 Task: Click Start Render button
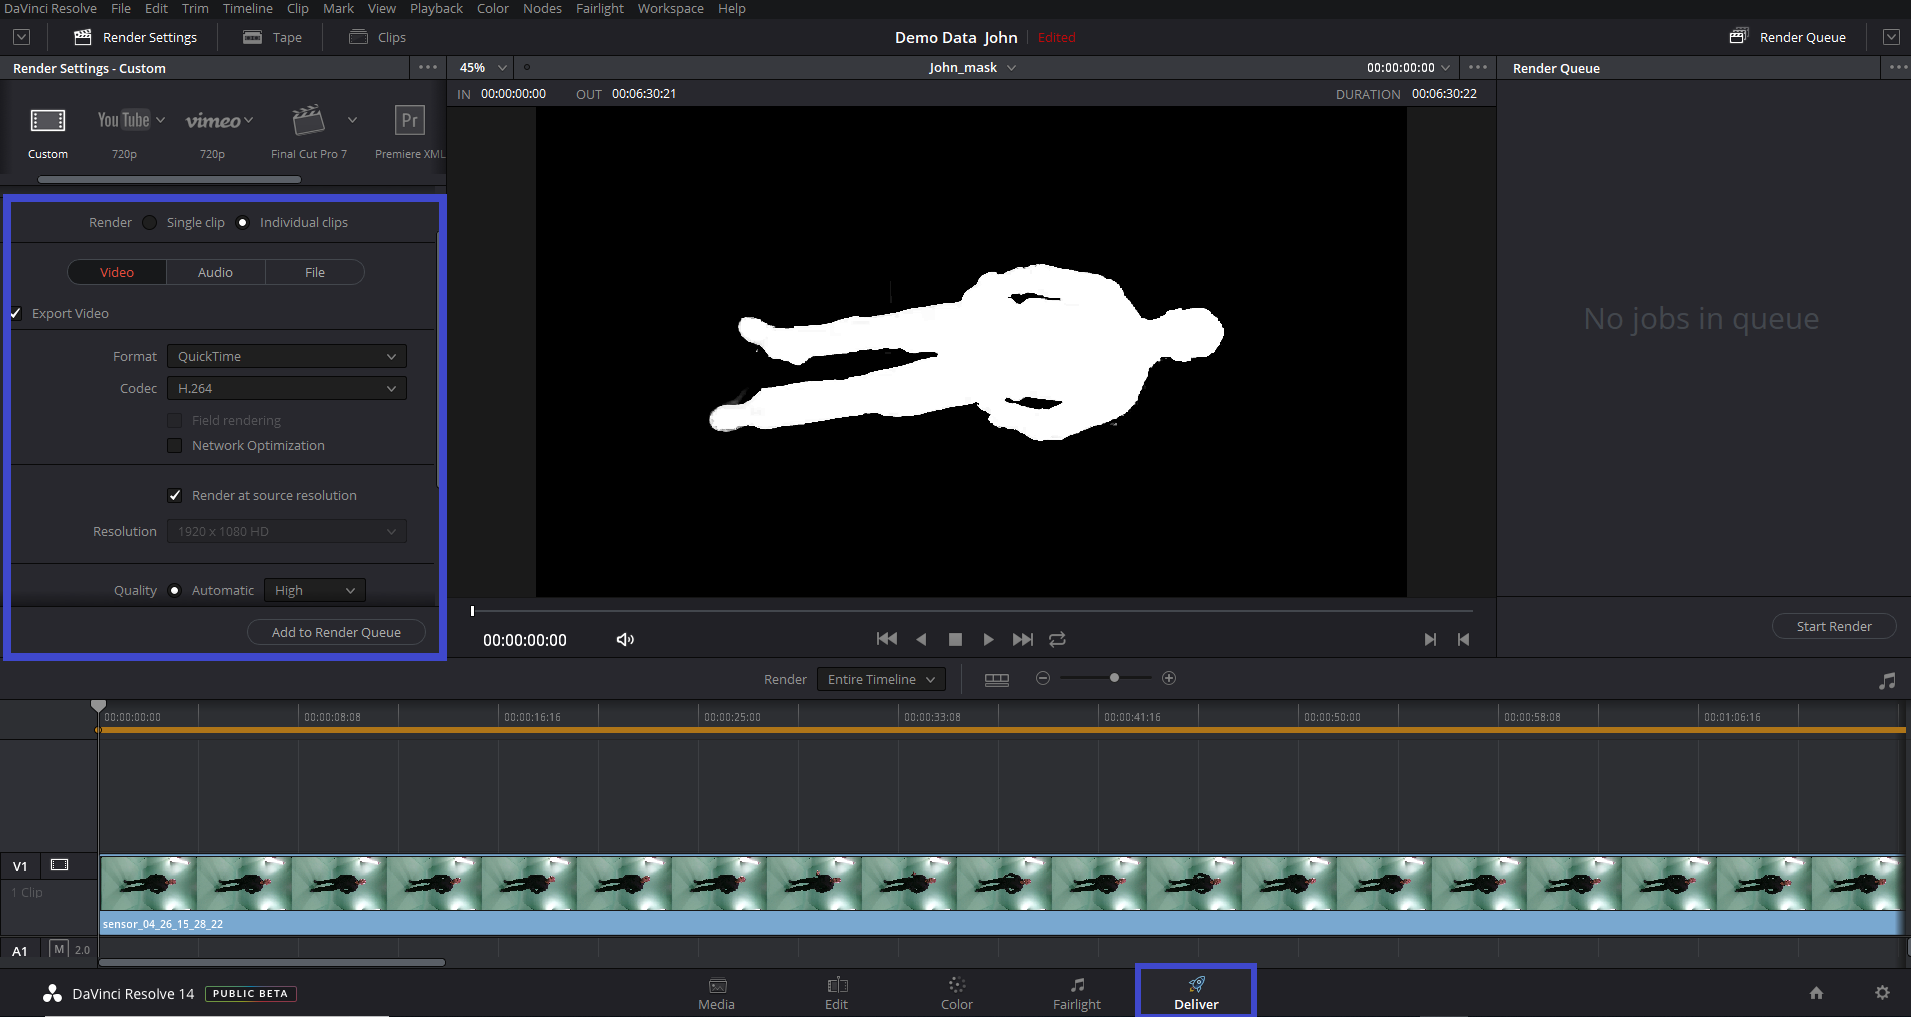point(1834,626)
